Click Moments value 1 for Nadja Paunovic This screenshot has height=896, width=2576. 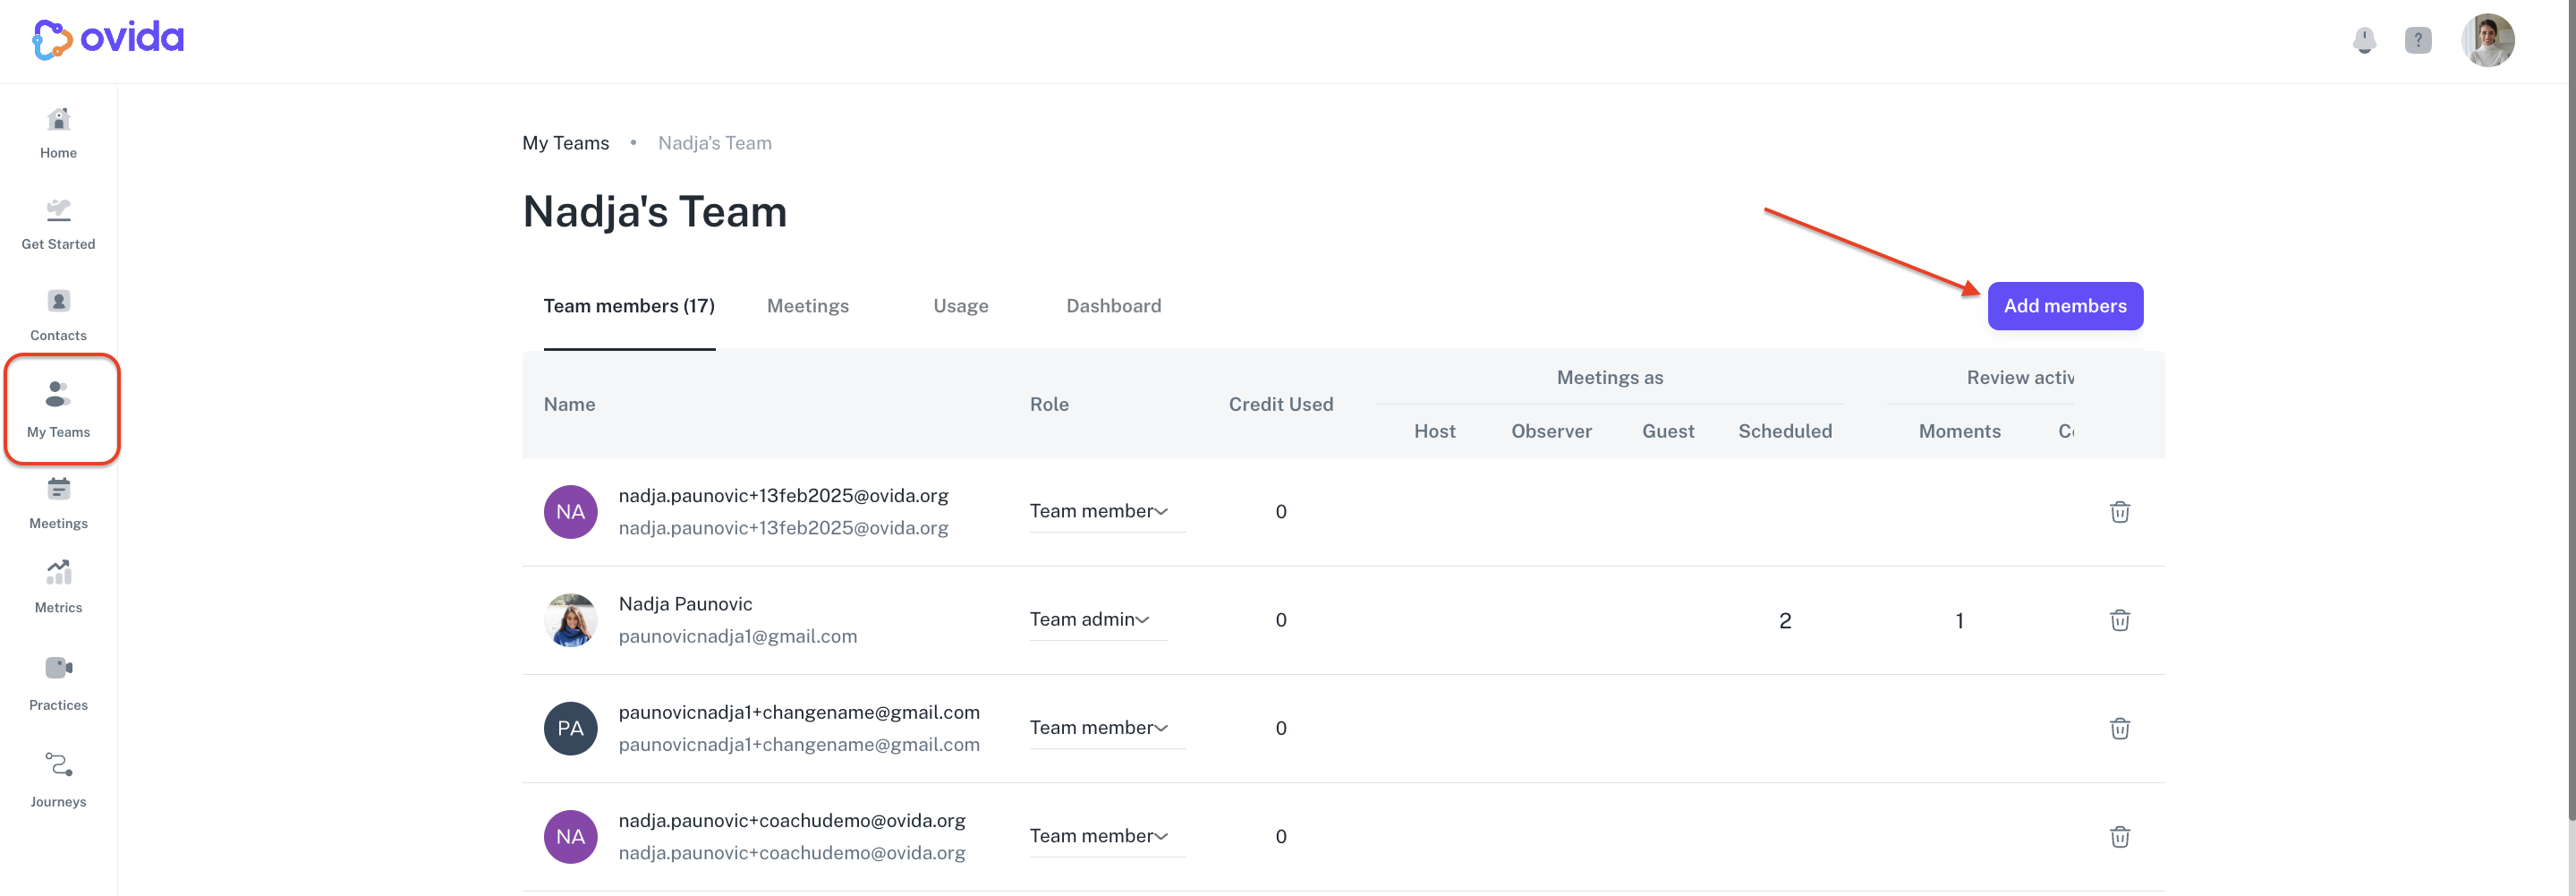[1959, 621]
